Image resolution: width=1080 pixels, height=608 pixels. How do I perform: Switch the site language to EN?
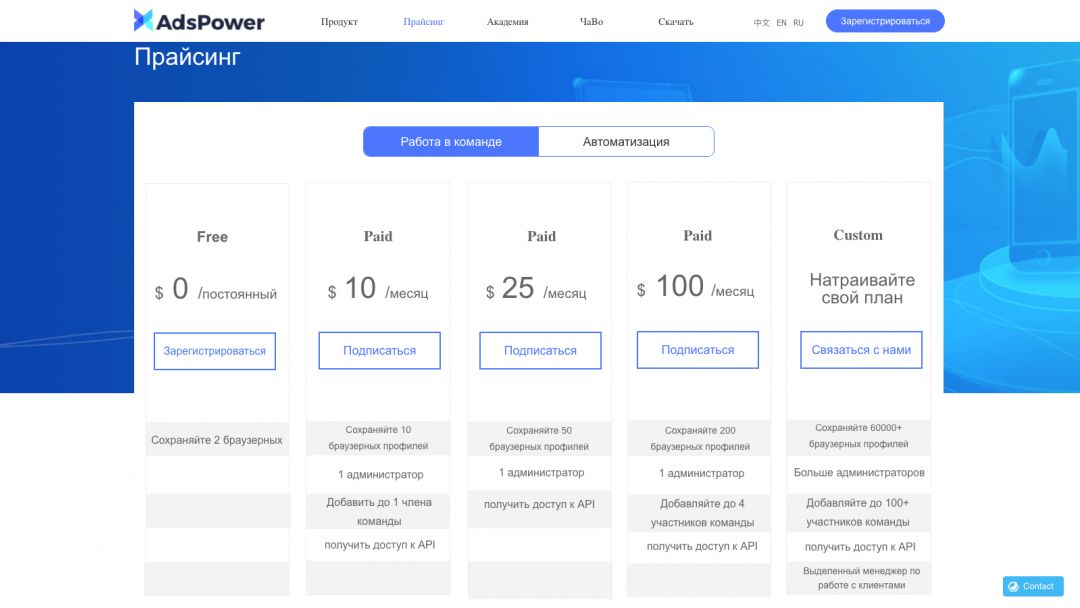pyautogui.click(x=780, y=21)
